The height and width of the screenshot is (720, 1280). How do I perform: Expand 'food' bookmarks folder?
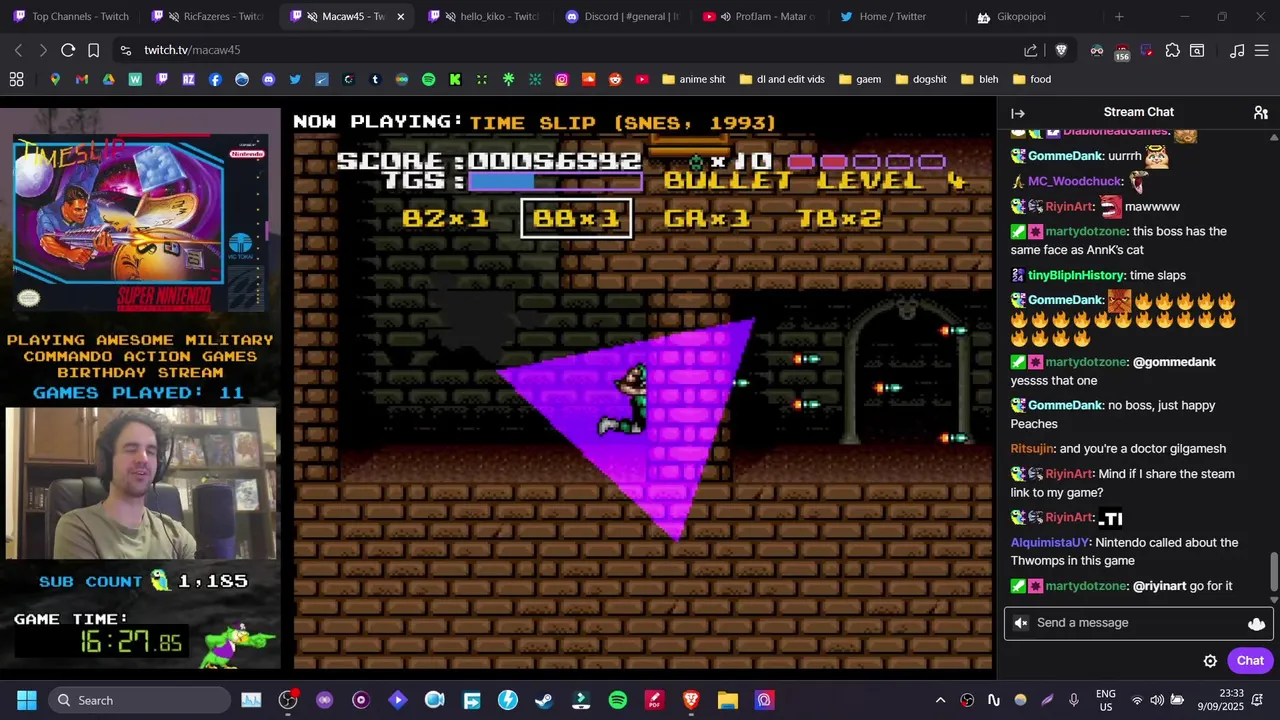coord(1032,79)
